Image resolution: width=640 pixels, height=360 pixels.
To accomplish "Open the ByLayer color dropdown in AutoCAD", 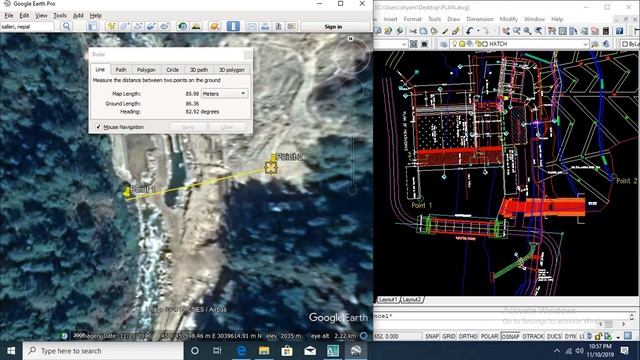I will (630, 44).
